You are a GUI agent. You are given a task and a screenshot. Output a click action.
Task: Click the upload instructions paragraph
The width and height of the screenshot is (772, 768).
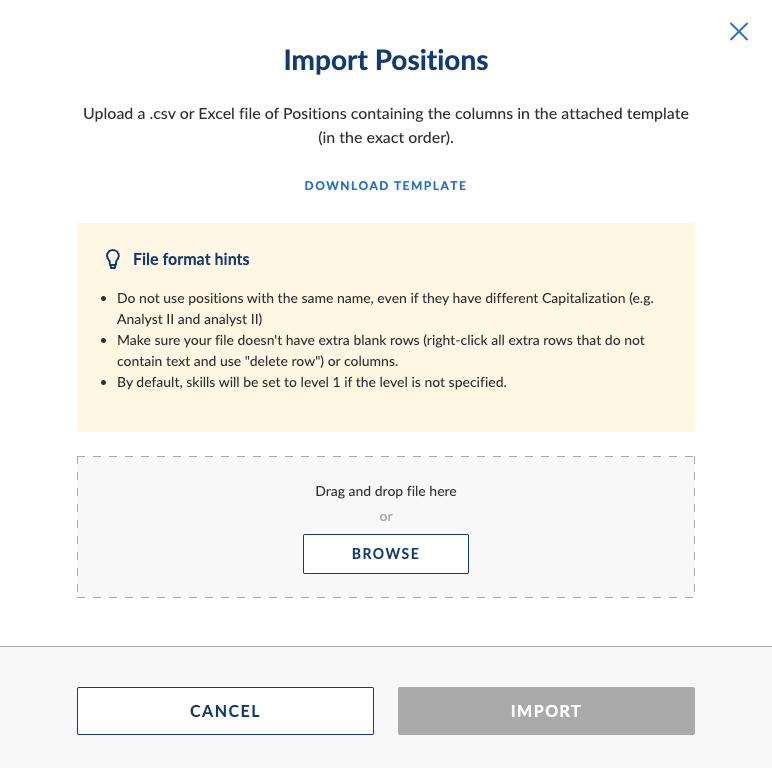(386, 126)
